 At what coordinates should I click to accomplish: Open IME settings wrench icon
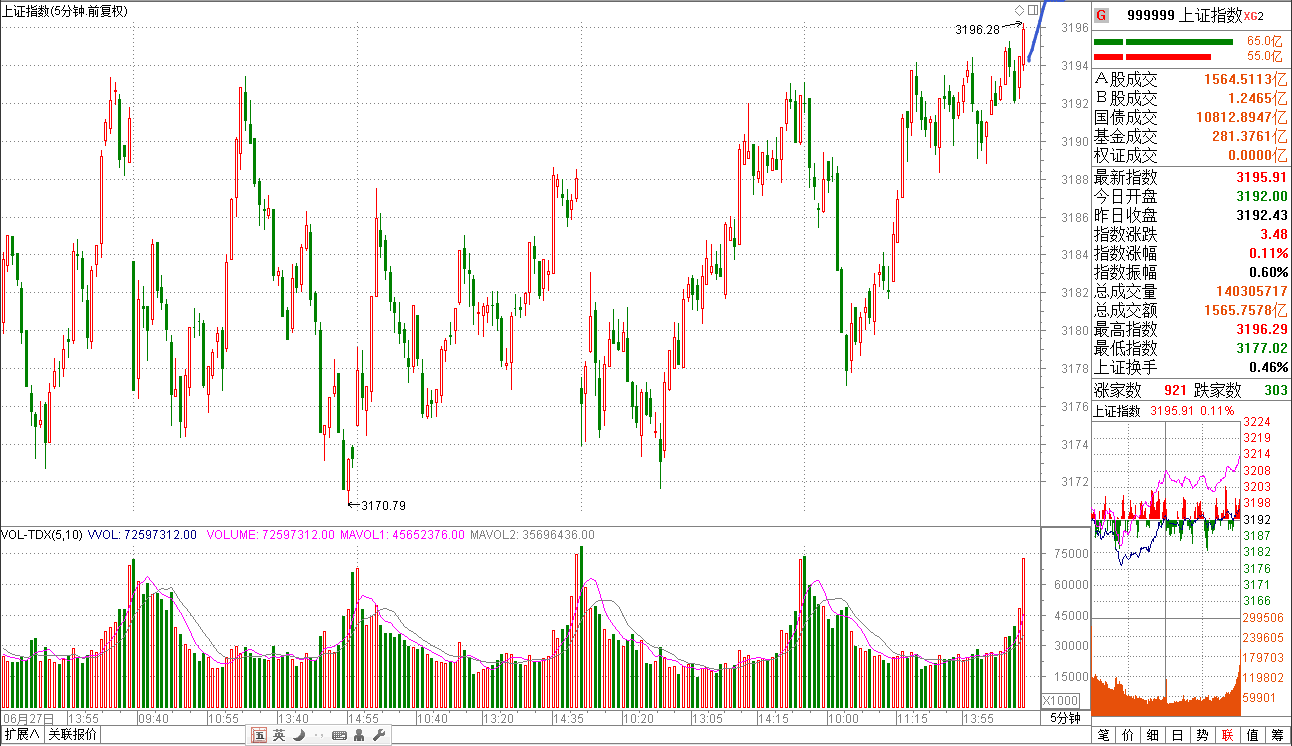[x=379, y=735]
